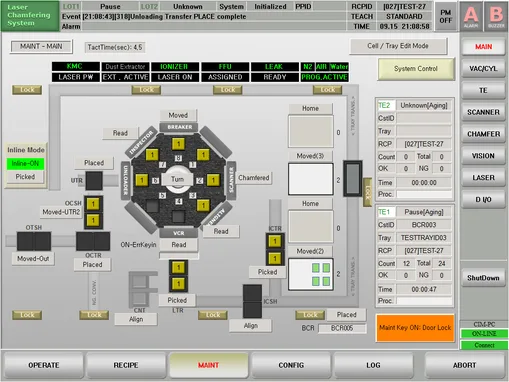
Task: Click turntable position number 2
Action: tap(199, 180)
